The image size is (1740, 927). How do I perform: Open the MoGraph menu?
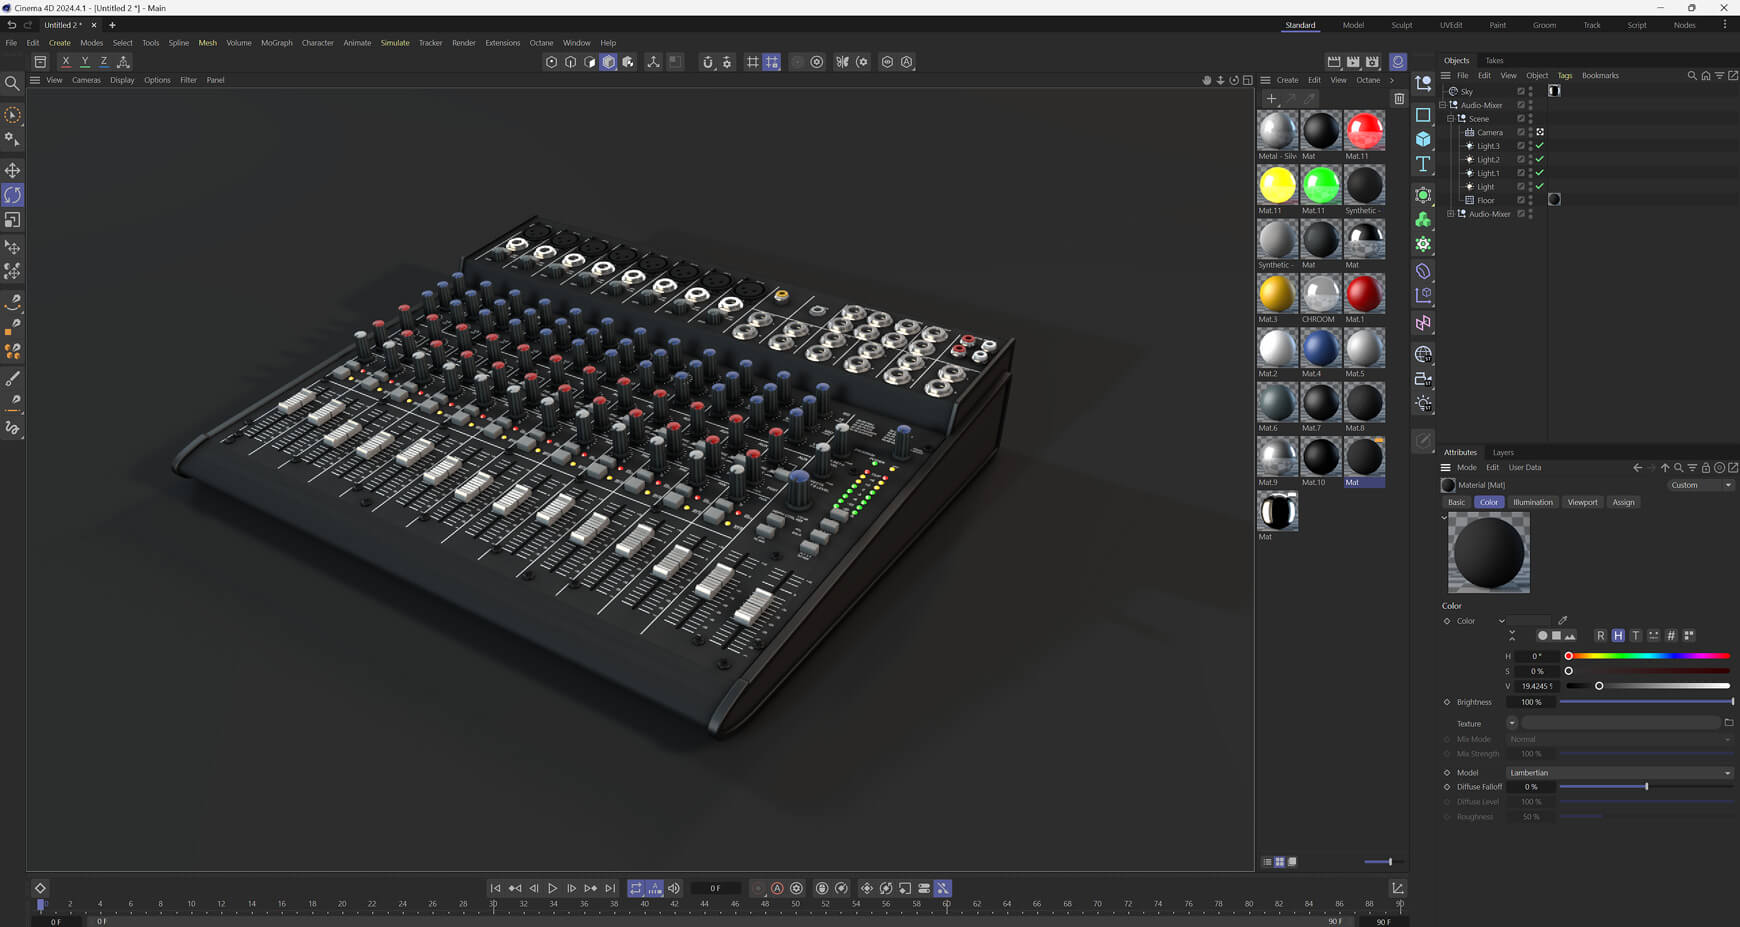click(276, 43)
